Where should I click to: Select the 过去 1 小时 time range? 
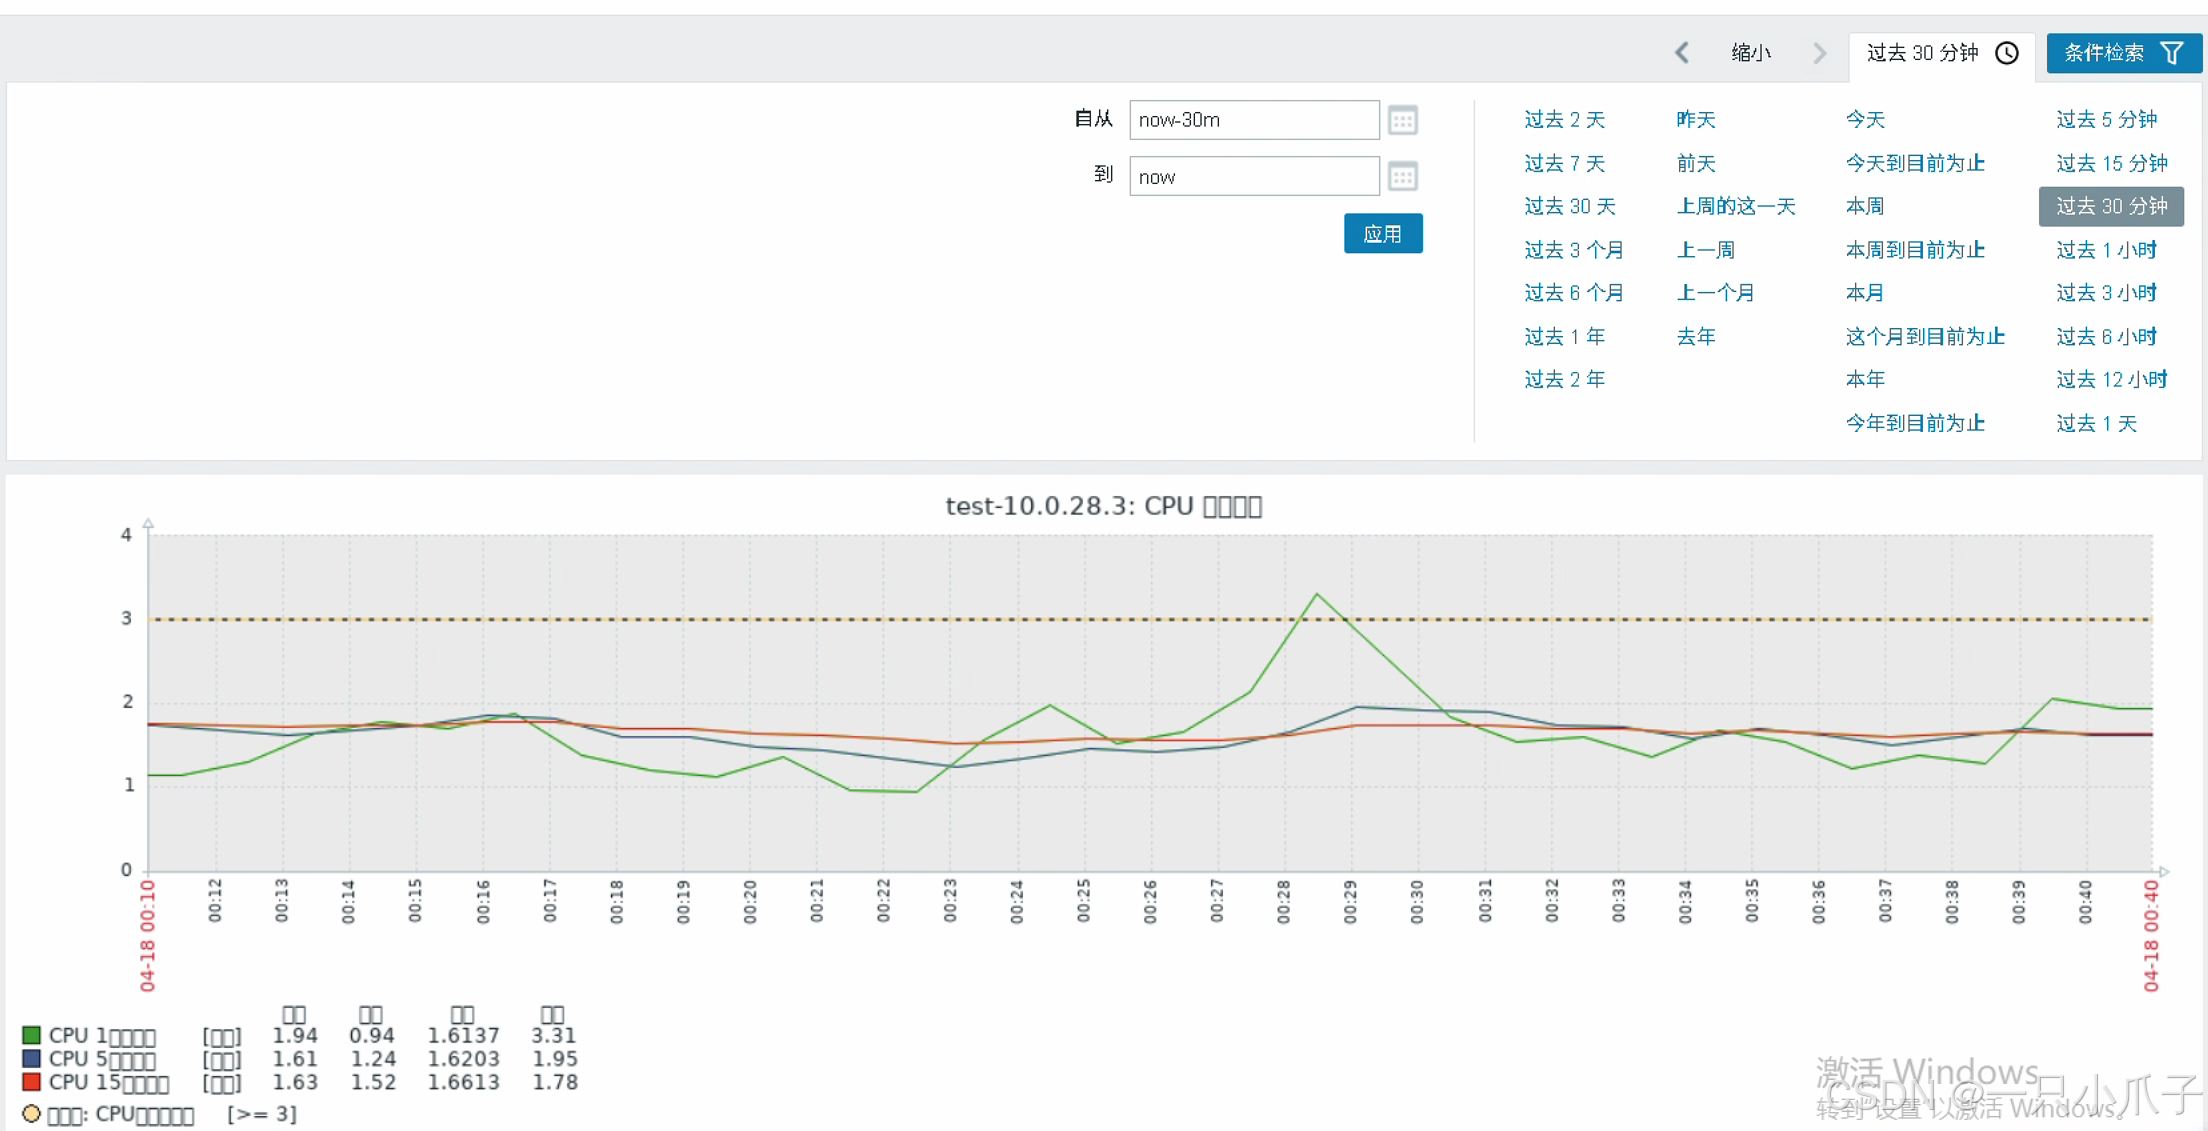click(2106, 250)
